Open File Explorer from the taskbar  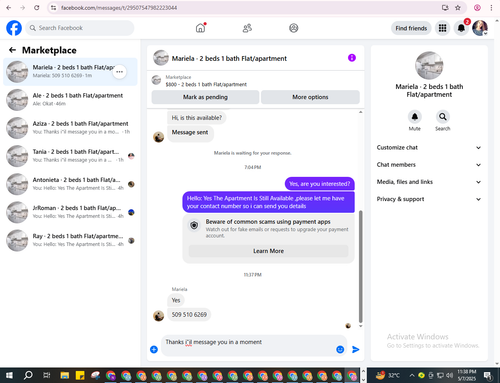[65, 376]
